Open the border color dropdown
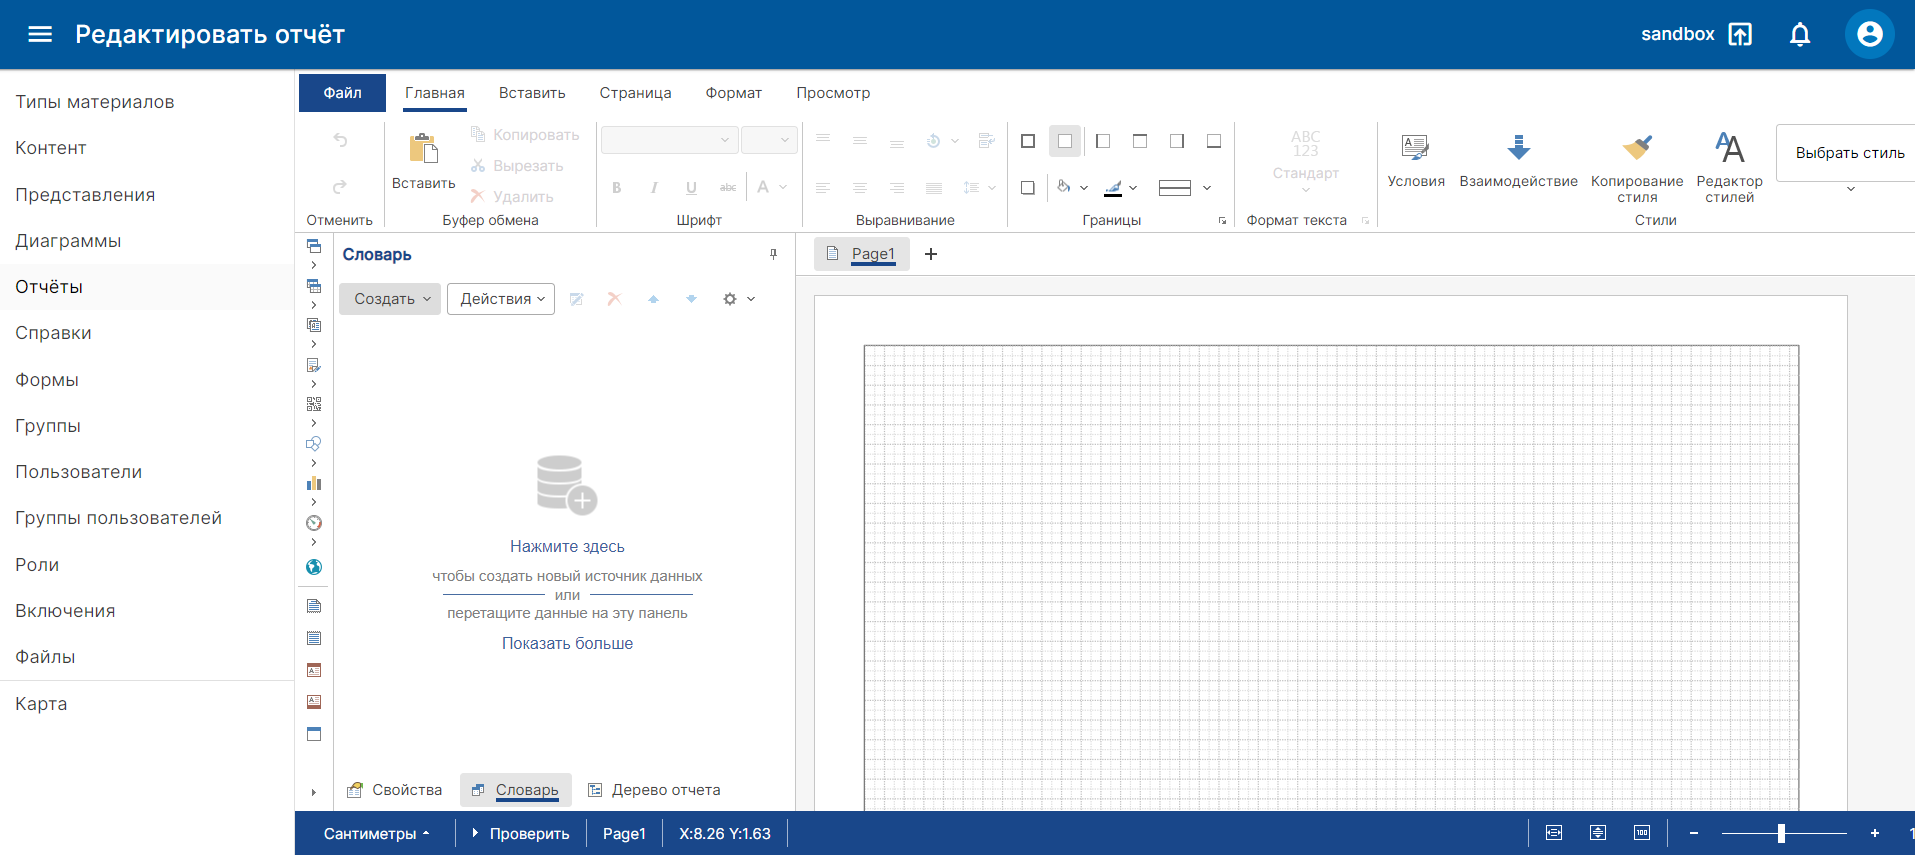Image resolution: width=1915 pixels, height=855 pixels. 1120,187
